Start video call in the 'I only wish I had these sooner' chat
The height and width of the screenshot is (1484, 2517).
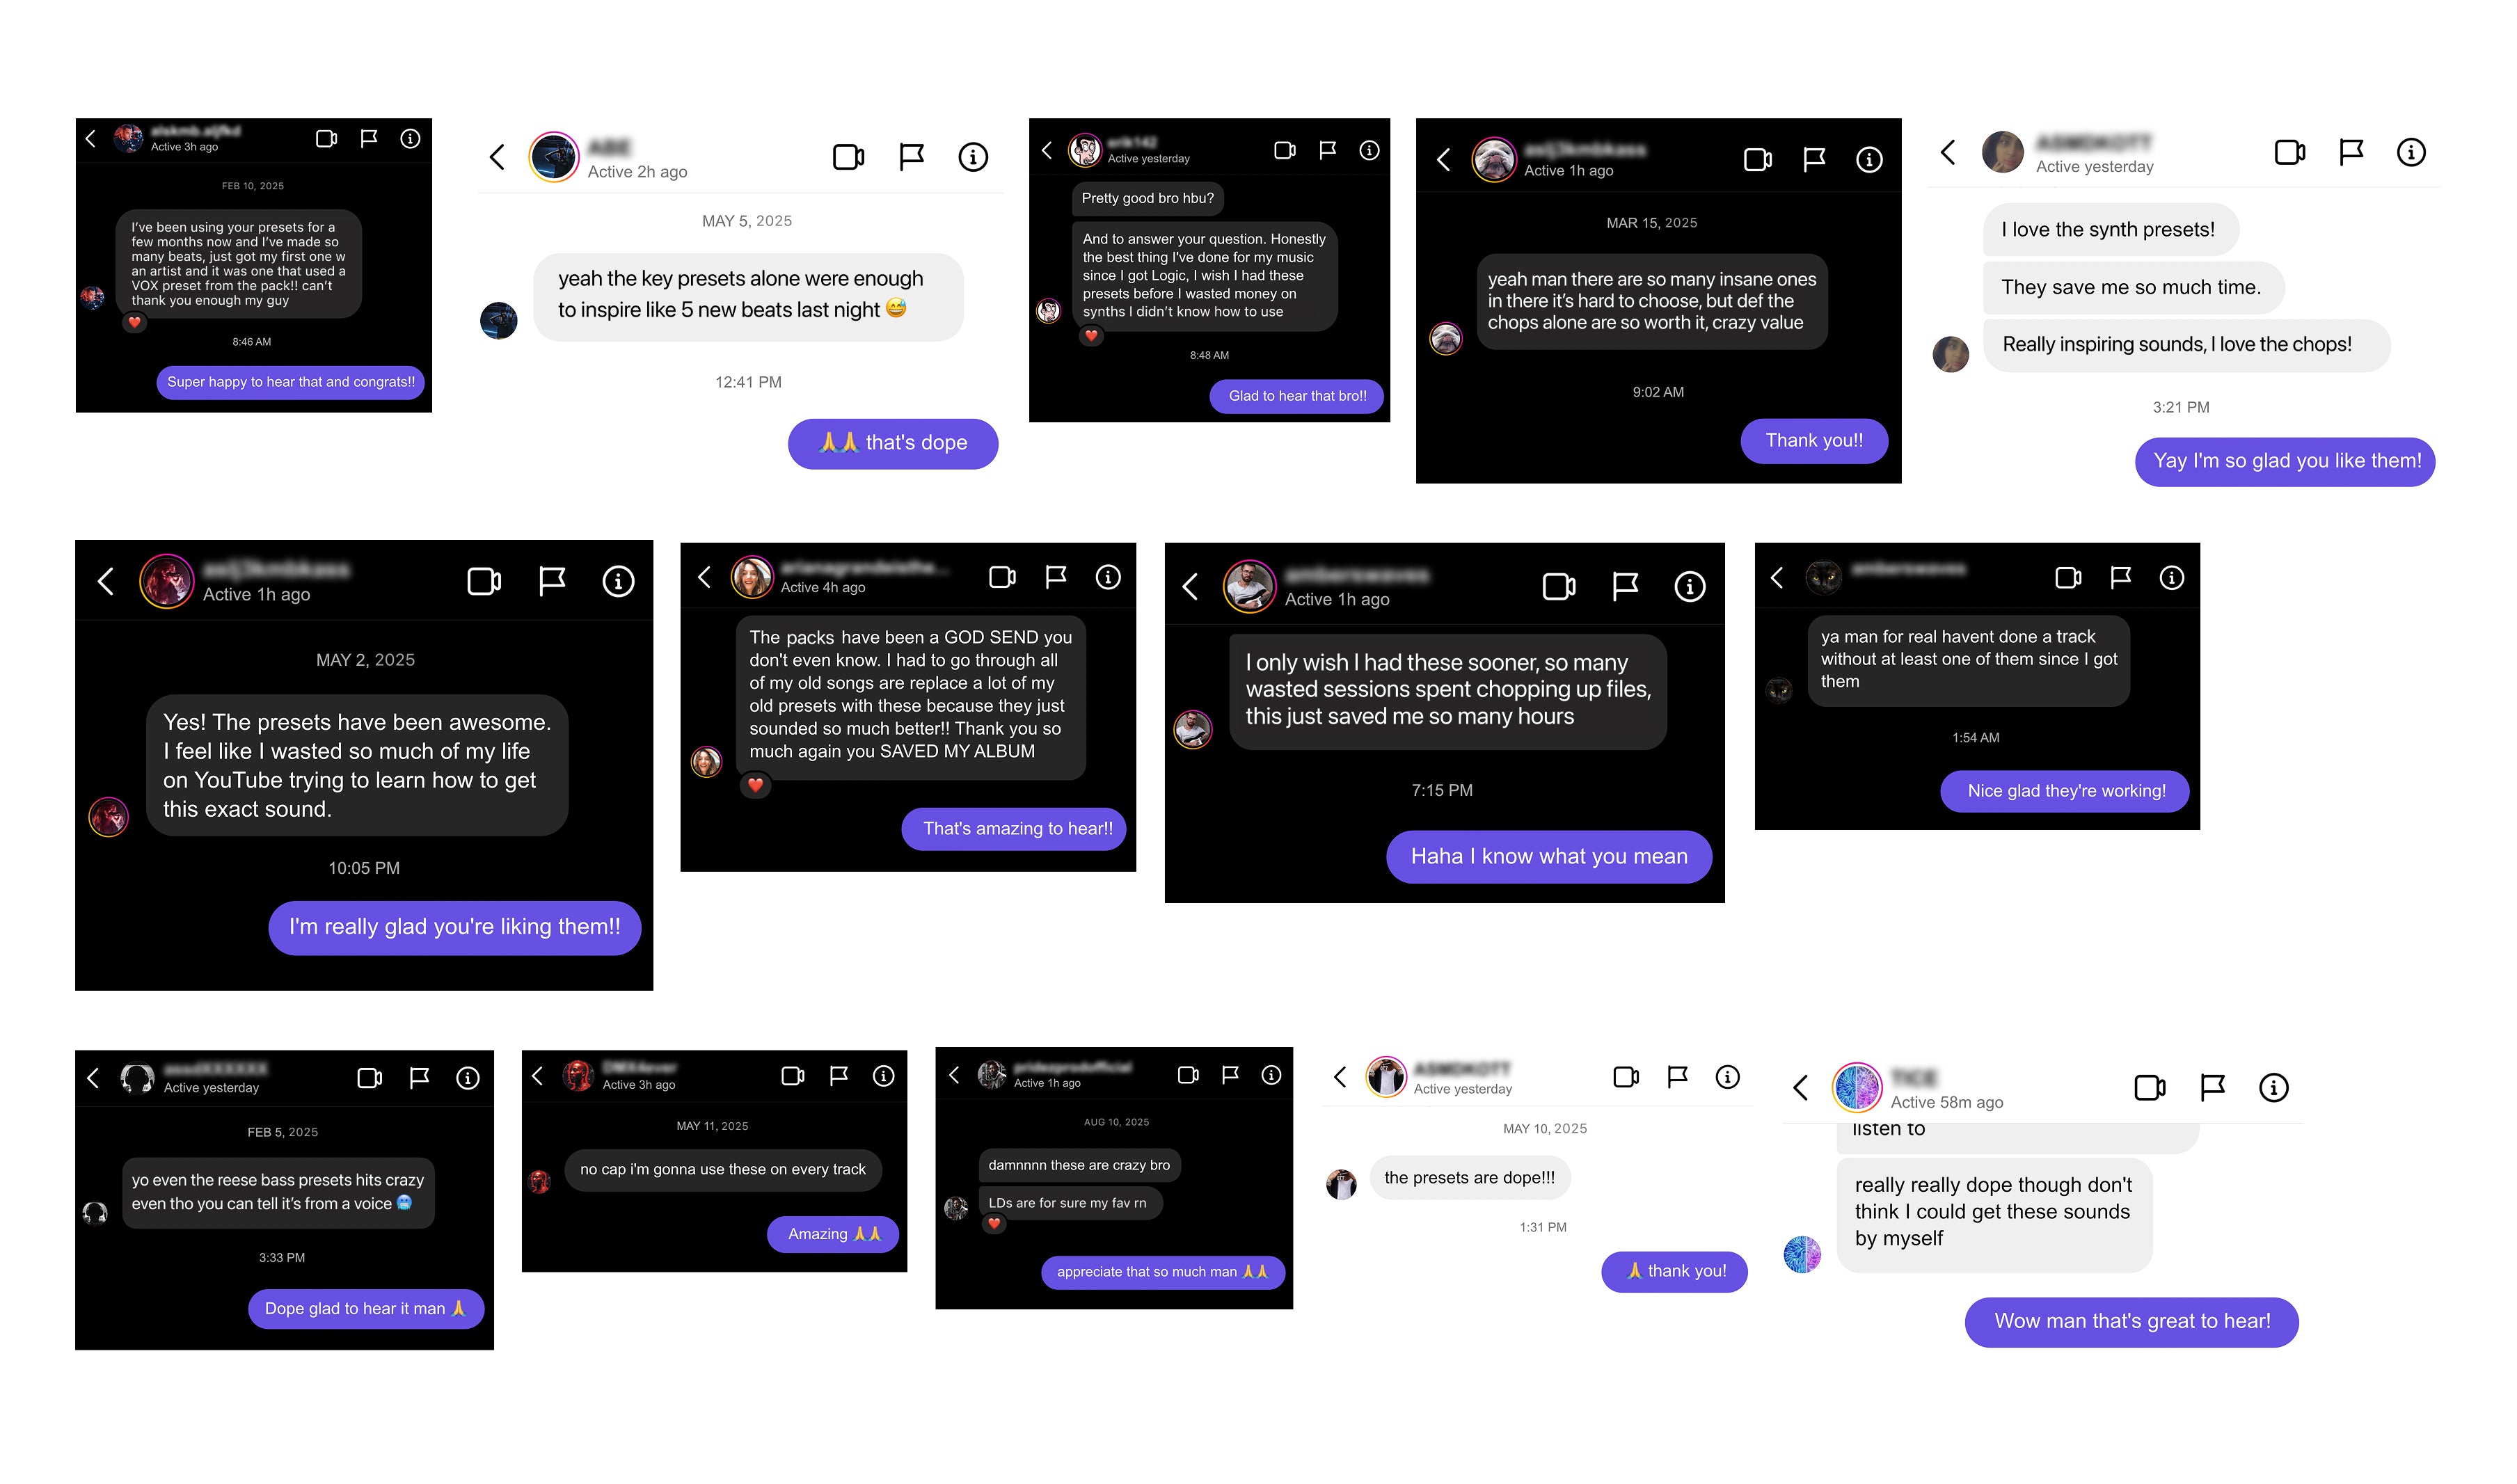tap(1559, 586)
